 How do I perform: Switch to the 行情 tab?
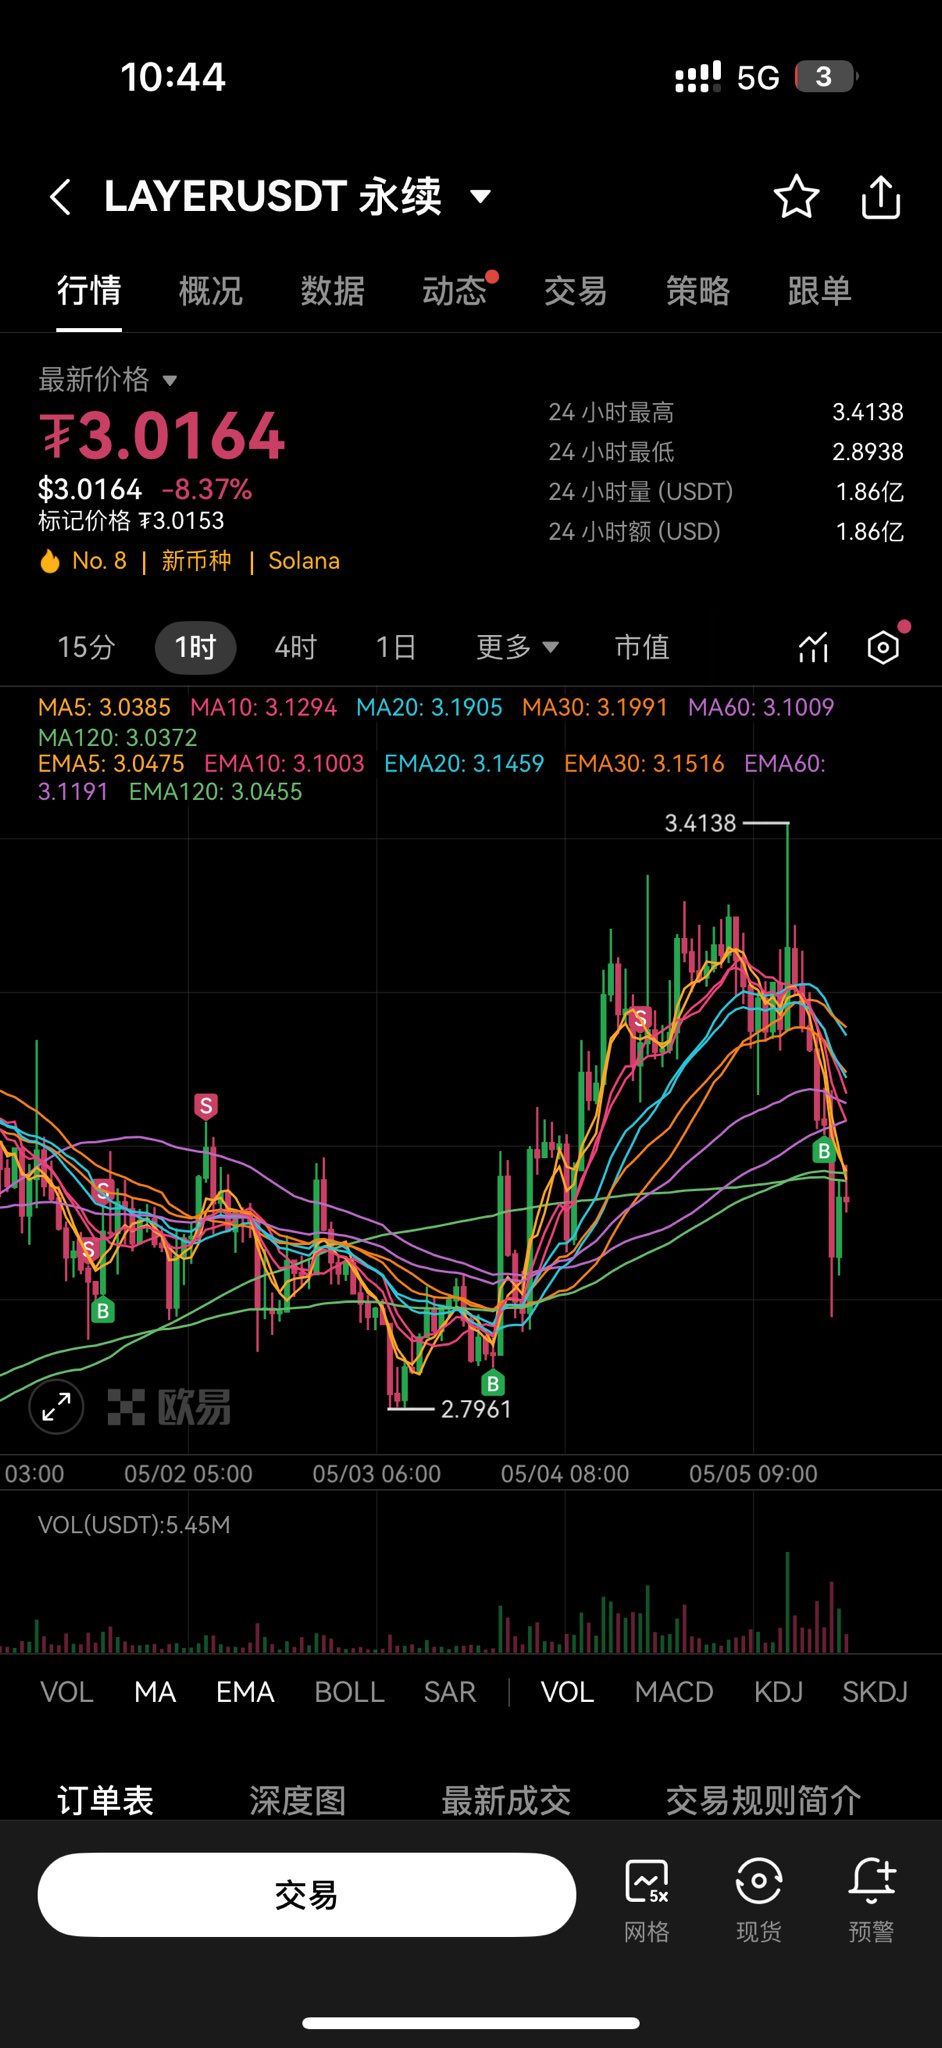(89, 291)
